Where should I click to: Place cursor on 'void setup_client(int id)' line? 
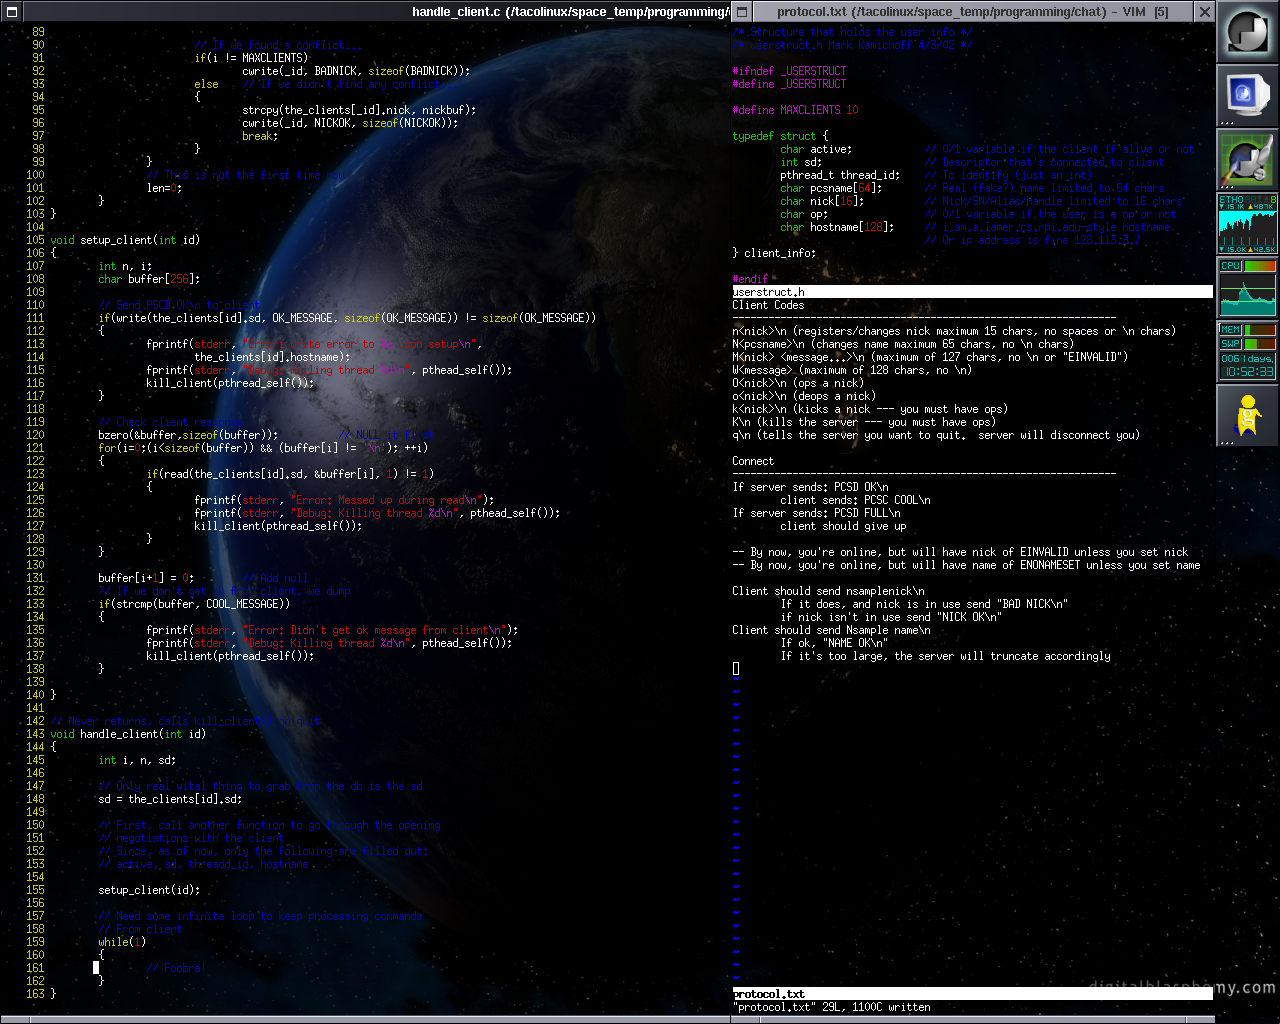(125, 240)
